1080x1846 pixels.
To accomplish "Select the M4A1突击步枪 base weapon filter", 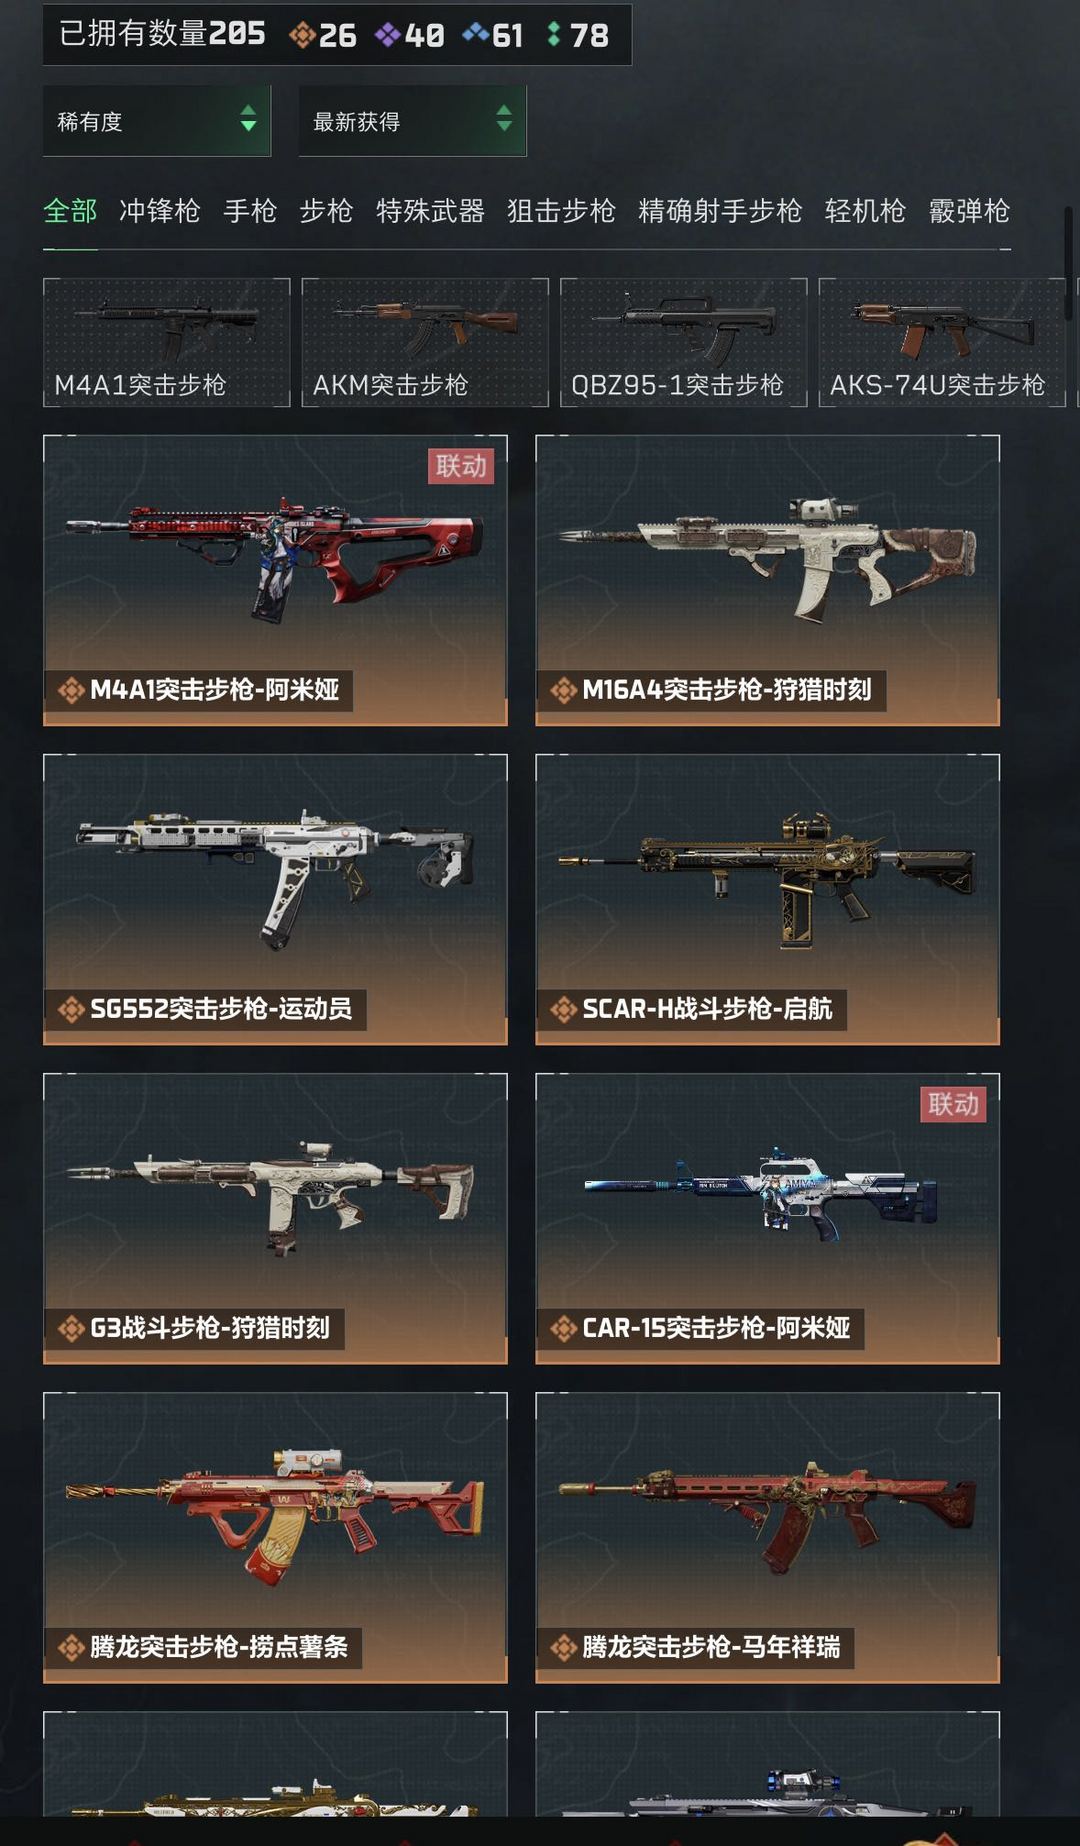I will tap(167, 343).
